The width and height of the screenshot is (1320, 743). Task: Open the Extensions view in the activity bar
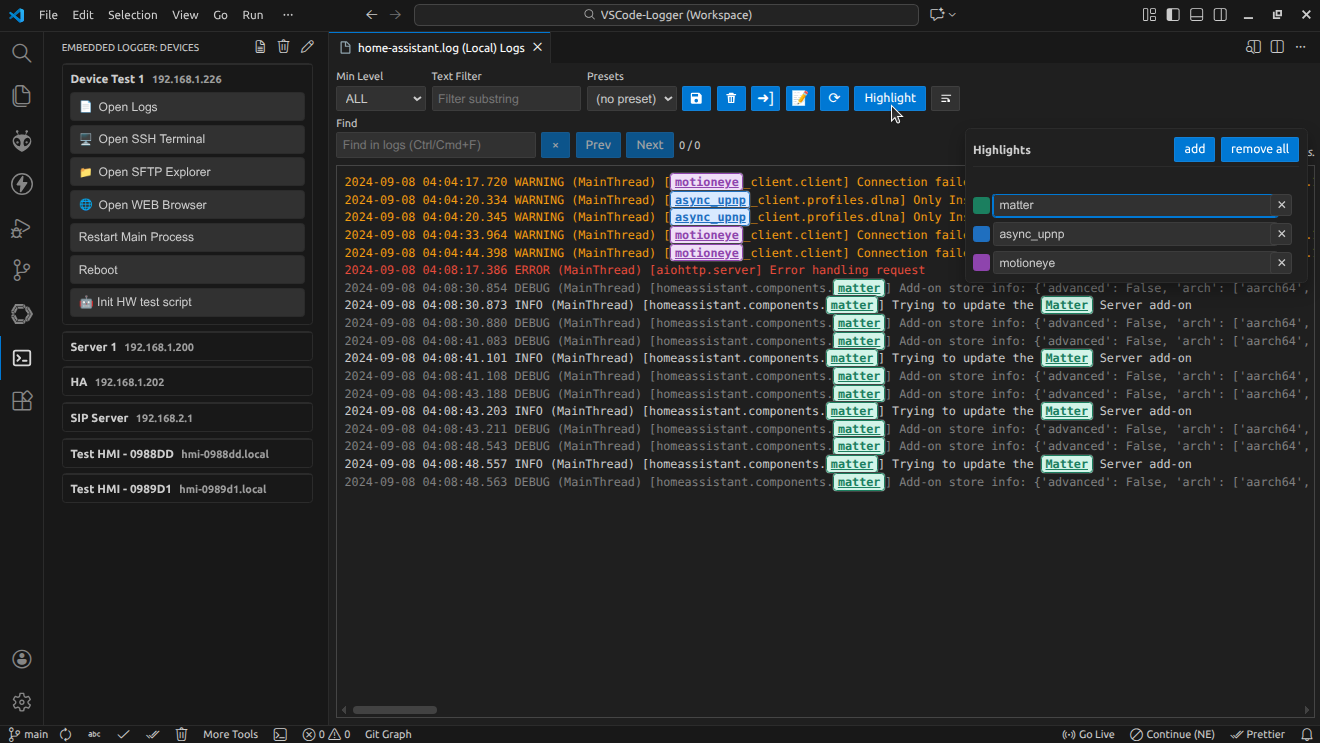21,400
